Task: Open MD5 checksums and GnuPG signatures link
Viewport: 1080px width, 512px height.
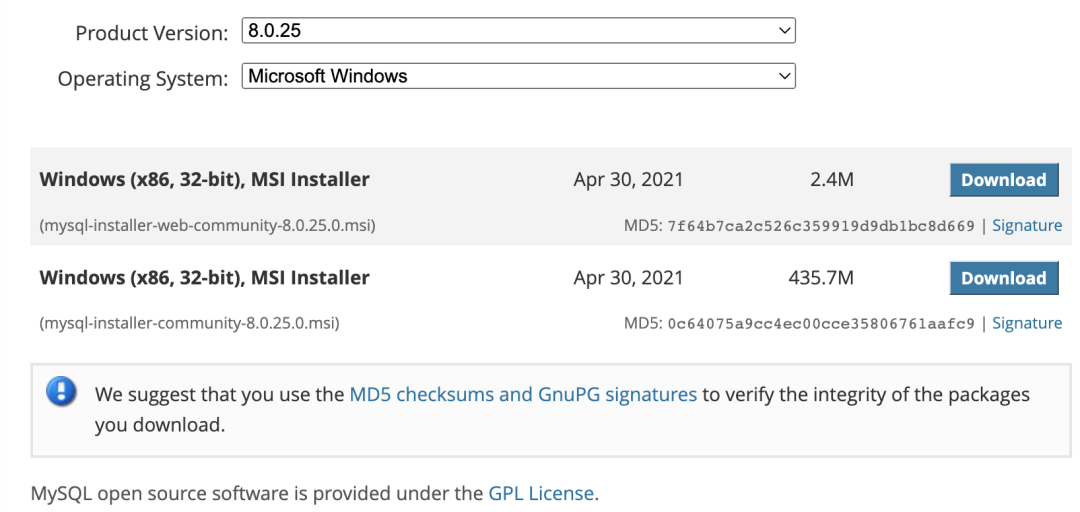Action: (x=523, y=394)
